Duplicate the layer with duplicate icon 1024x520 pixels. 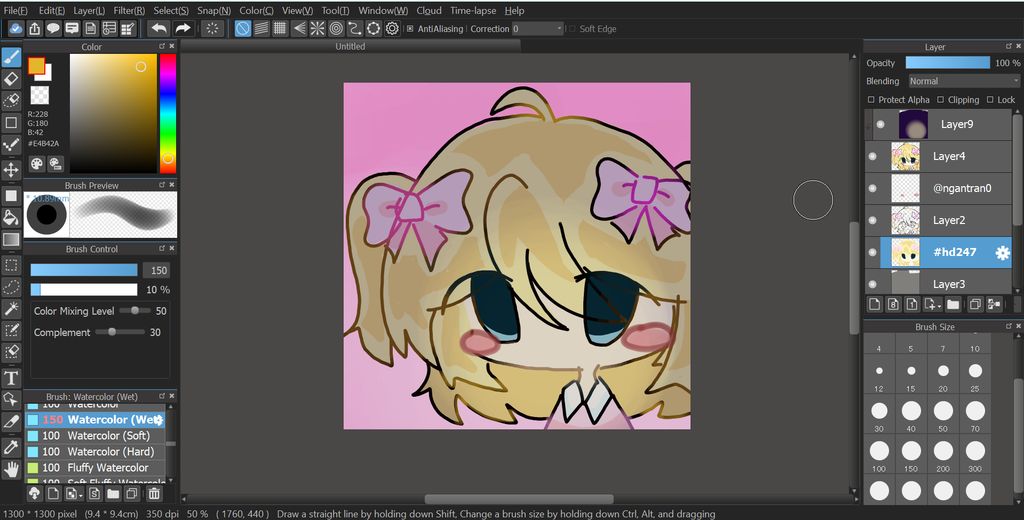[975, 304]
